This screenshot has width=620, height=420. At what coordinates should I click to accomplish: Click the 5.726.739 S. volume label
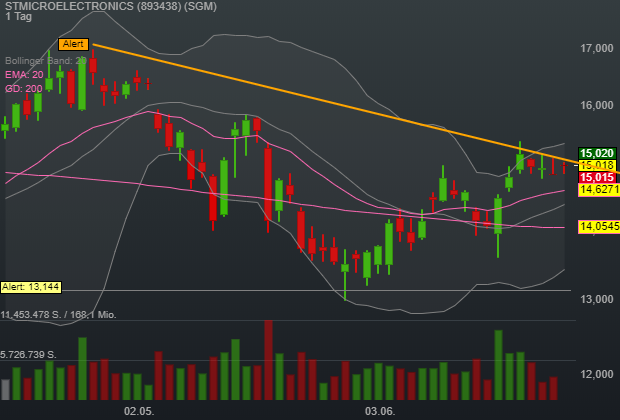(x=28, y=355)
